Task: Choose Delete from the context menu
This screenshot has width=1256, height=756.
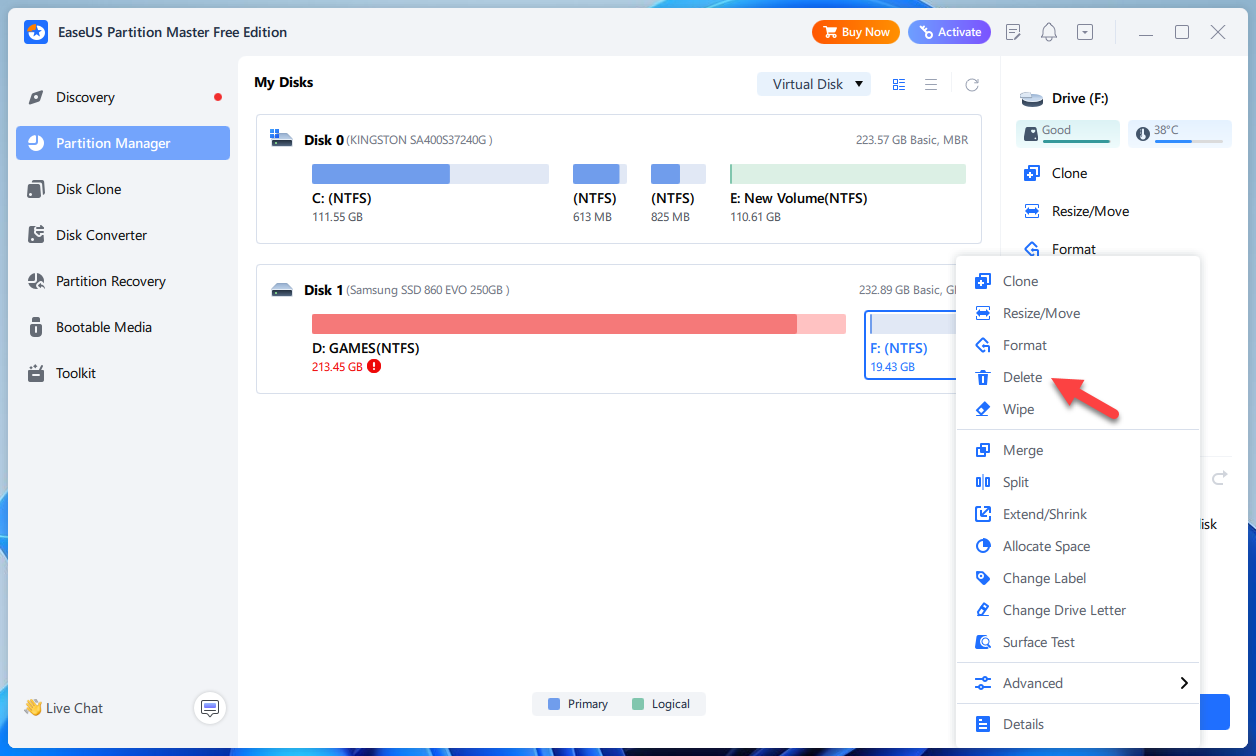Action: [1078, 377]
